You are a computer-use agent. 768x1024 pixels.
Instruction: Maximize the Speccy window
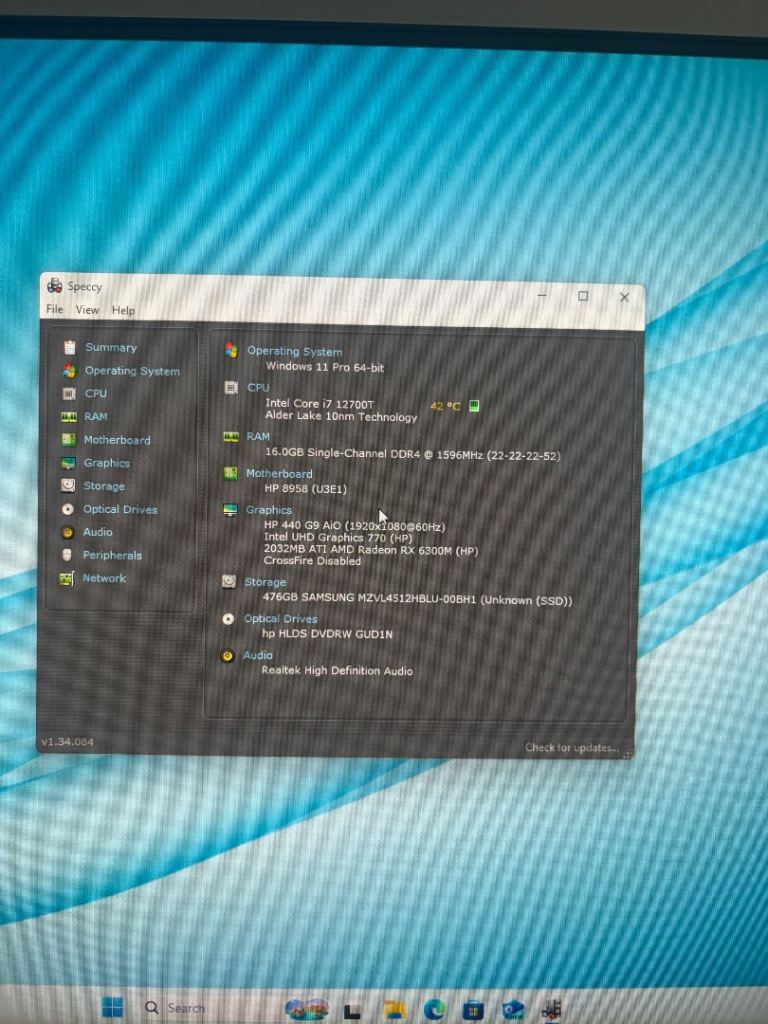(583, 296)
